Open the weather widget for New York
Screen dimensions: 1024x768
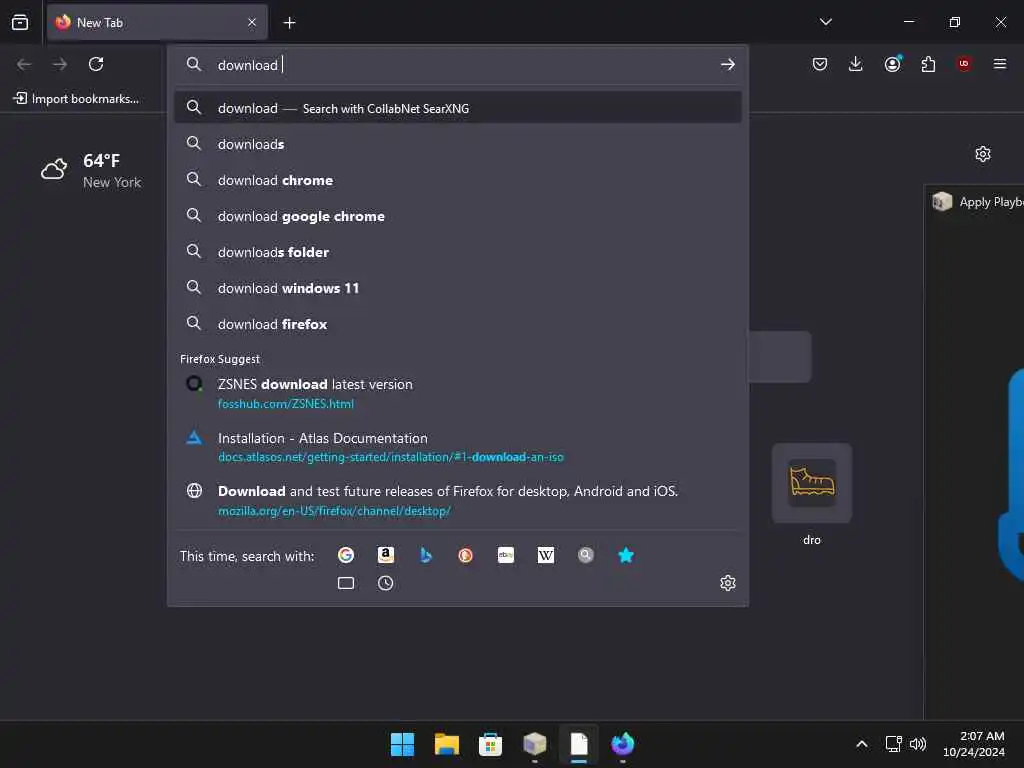[91, 170]
